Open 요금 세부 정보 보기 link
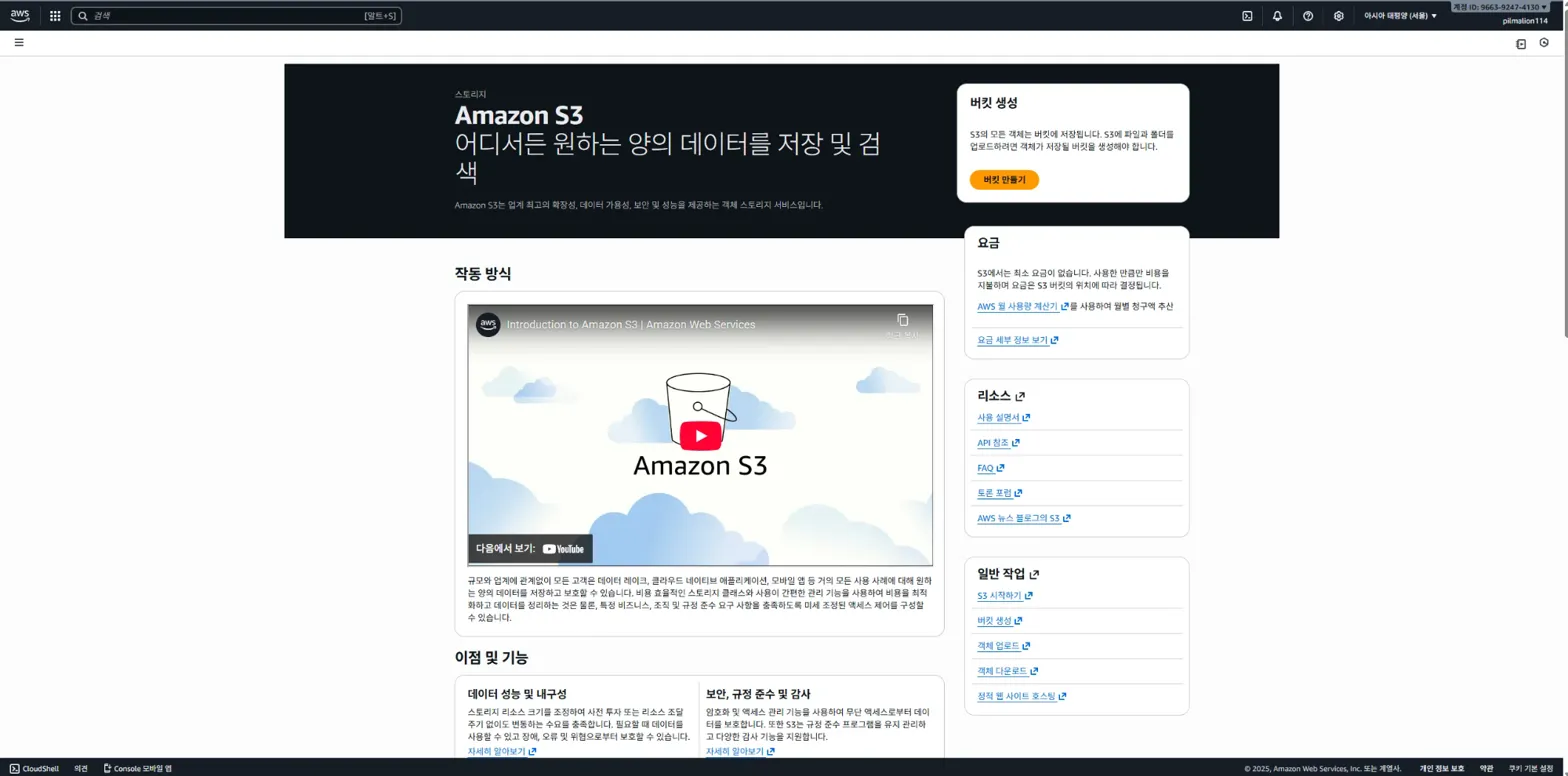 [x=1017, y=340]
